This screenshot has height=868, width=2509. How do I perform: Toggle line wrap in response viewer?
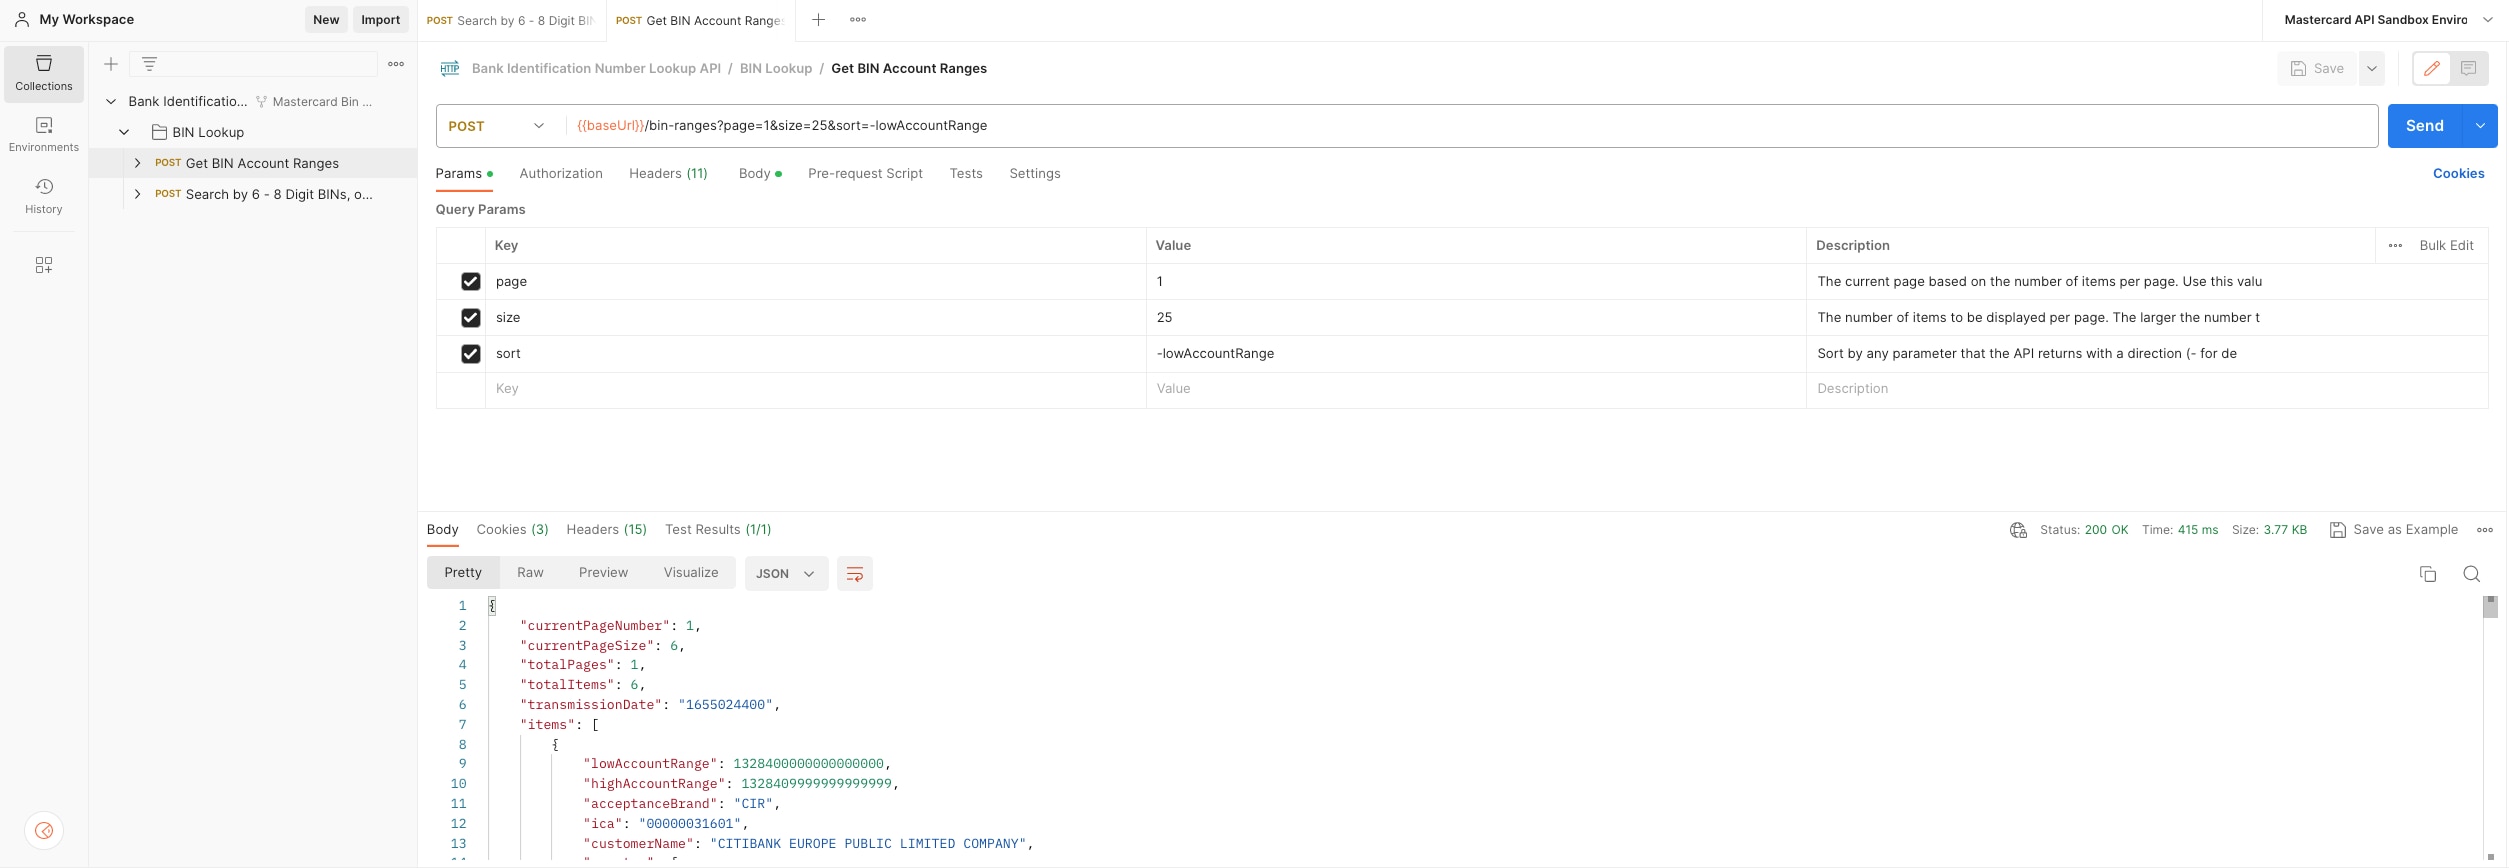click(x=854, y=573)
